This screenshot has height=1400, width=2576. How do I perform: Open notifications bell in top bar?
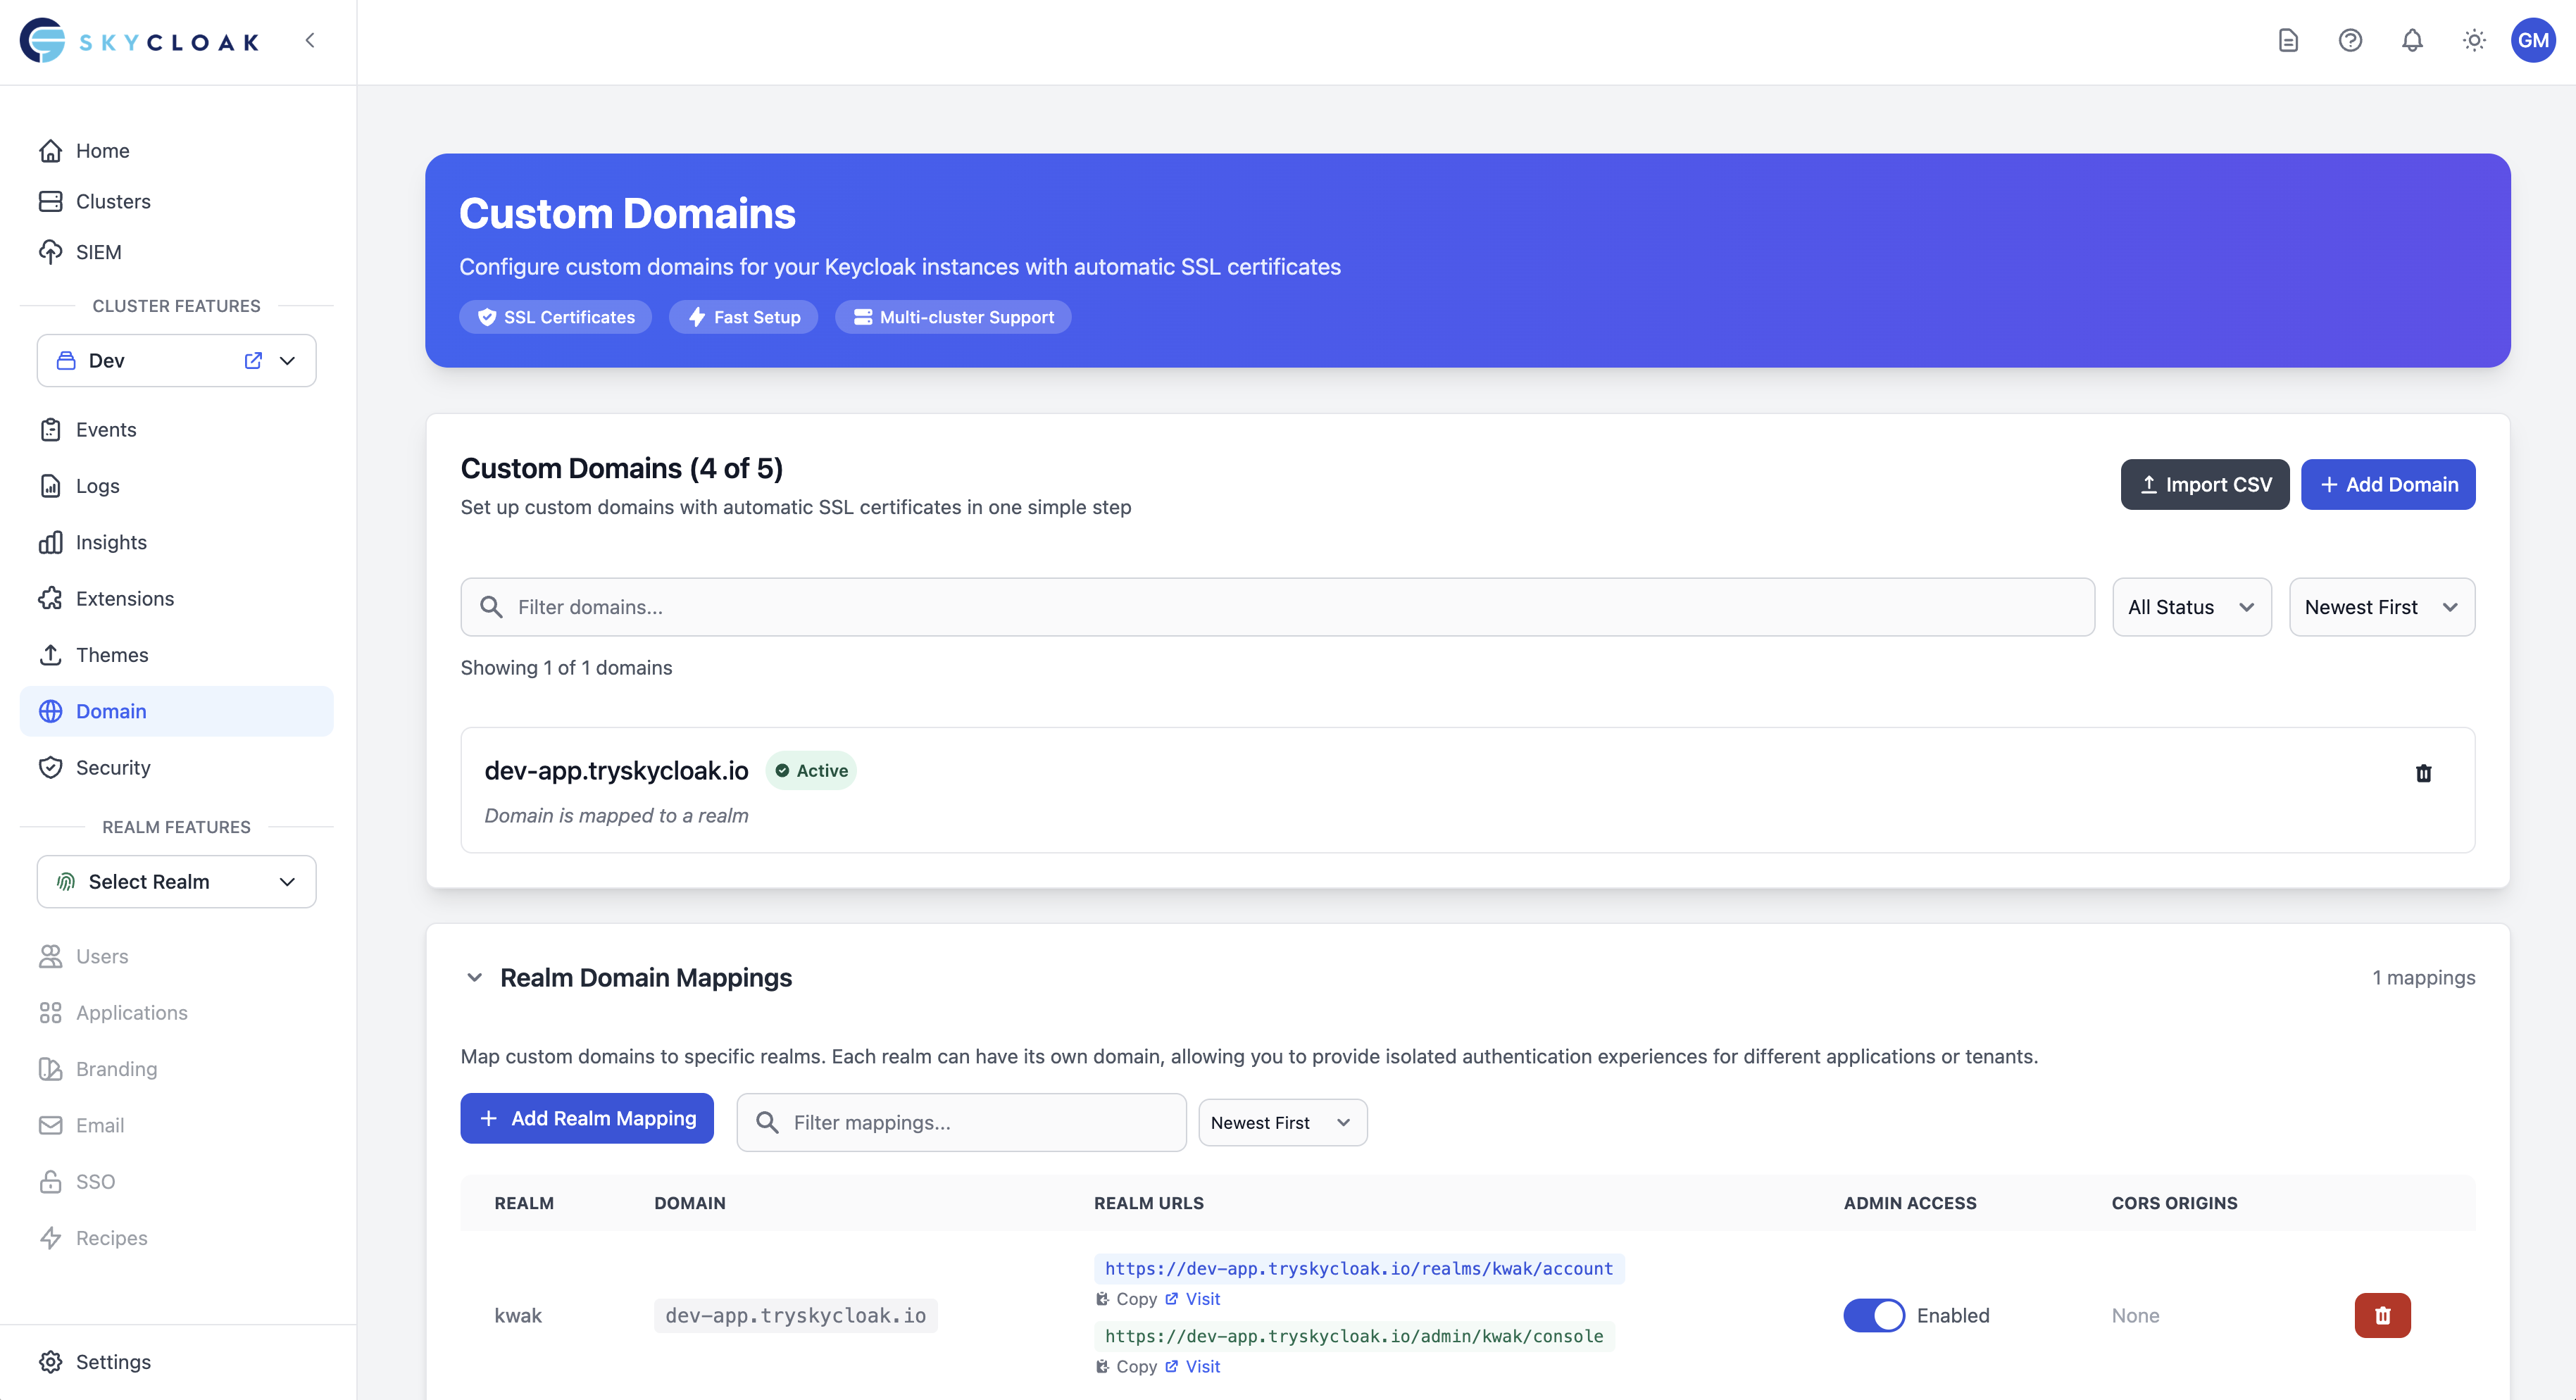coord(2412,40)
